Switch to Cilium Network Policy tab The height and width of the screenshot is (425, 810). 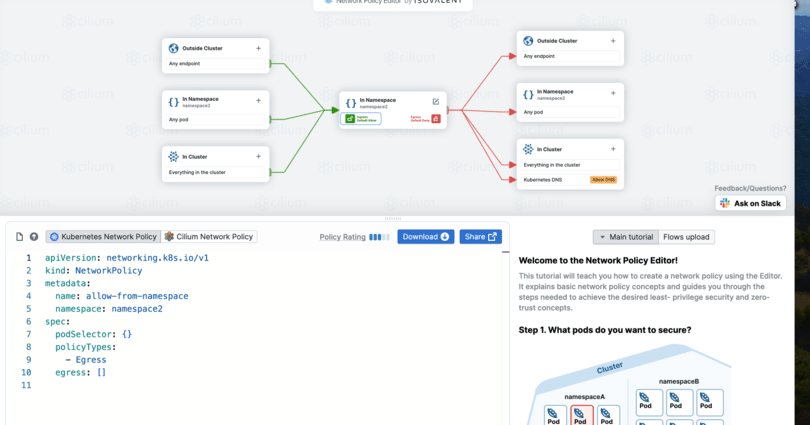pyautogui.click(x=209, y=237)
